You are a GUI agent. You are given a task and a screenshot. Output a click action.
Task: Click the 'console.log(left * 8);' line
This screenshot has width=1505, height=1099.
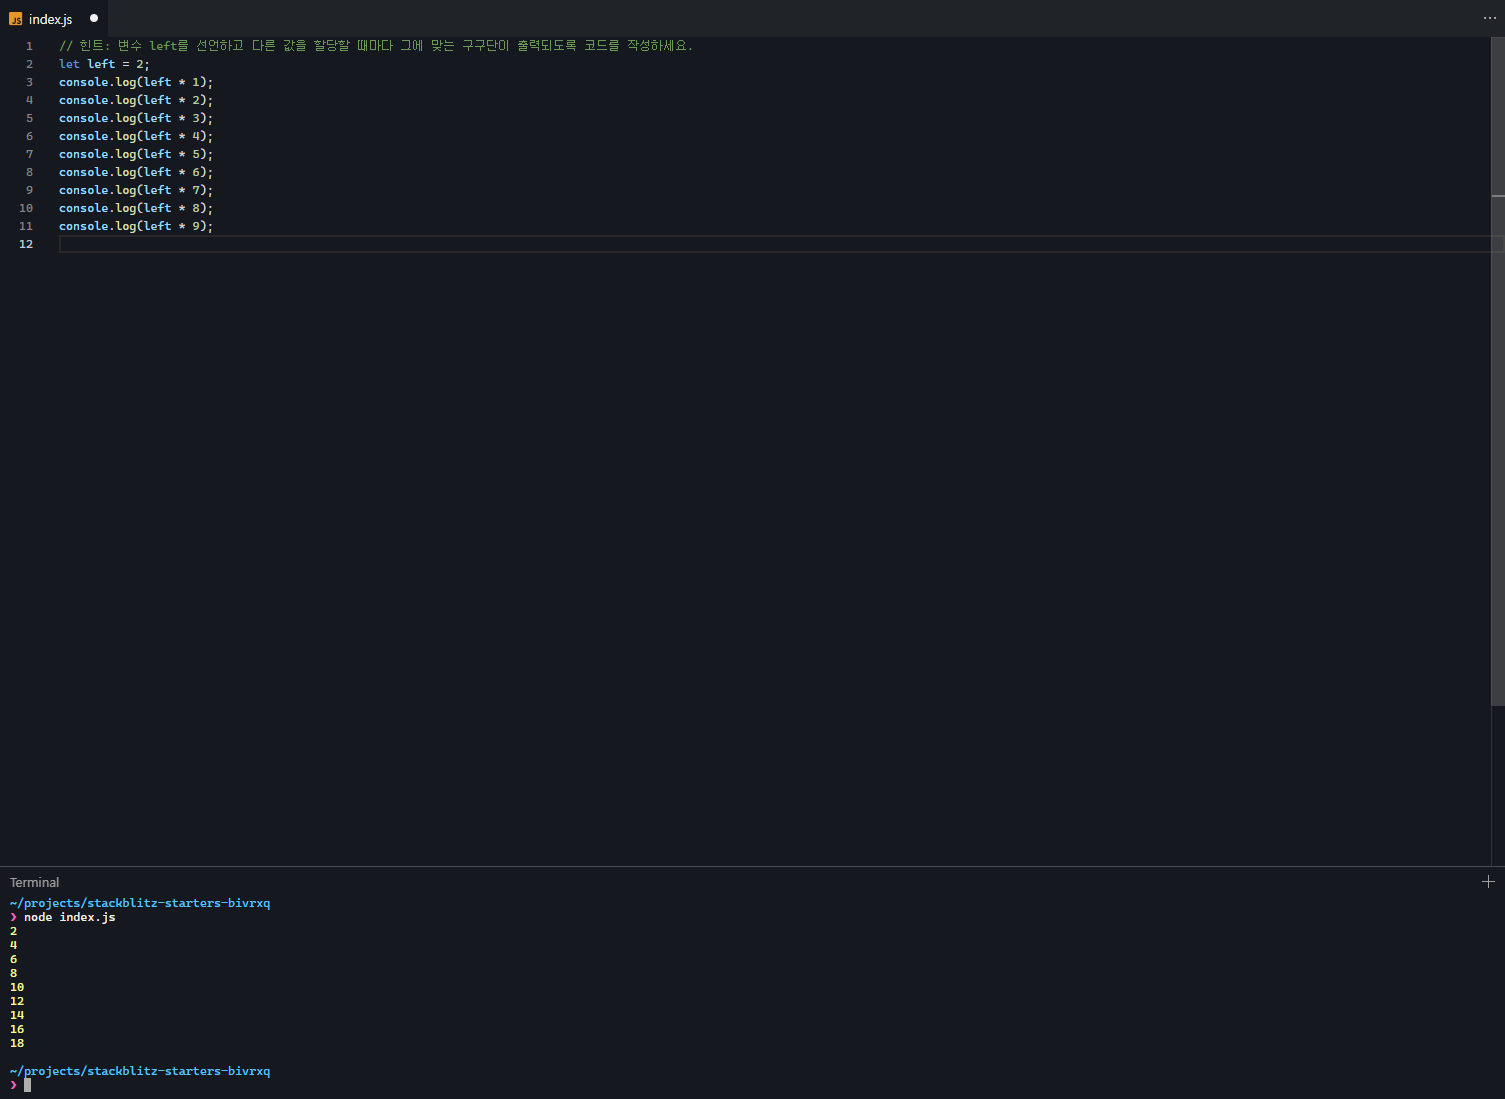(136, 208)
